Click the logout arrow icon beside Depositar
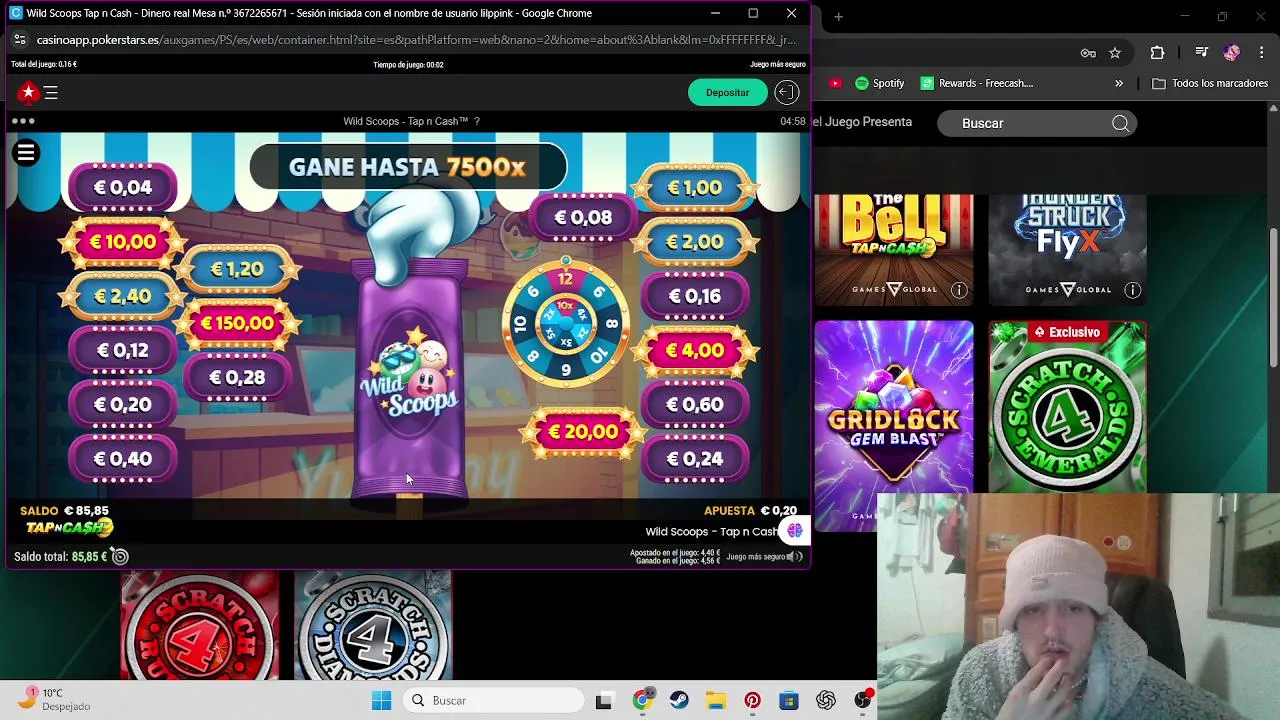The image size is (1280, 720). (787, 92)
